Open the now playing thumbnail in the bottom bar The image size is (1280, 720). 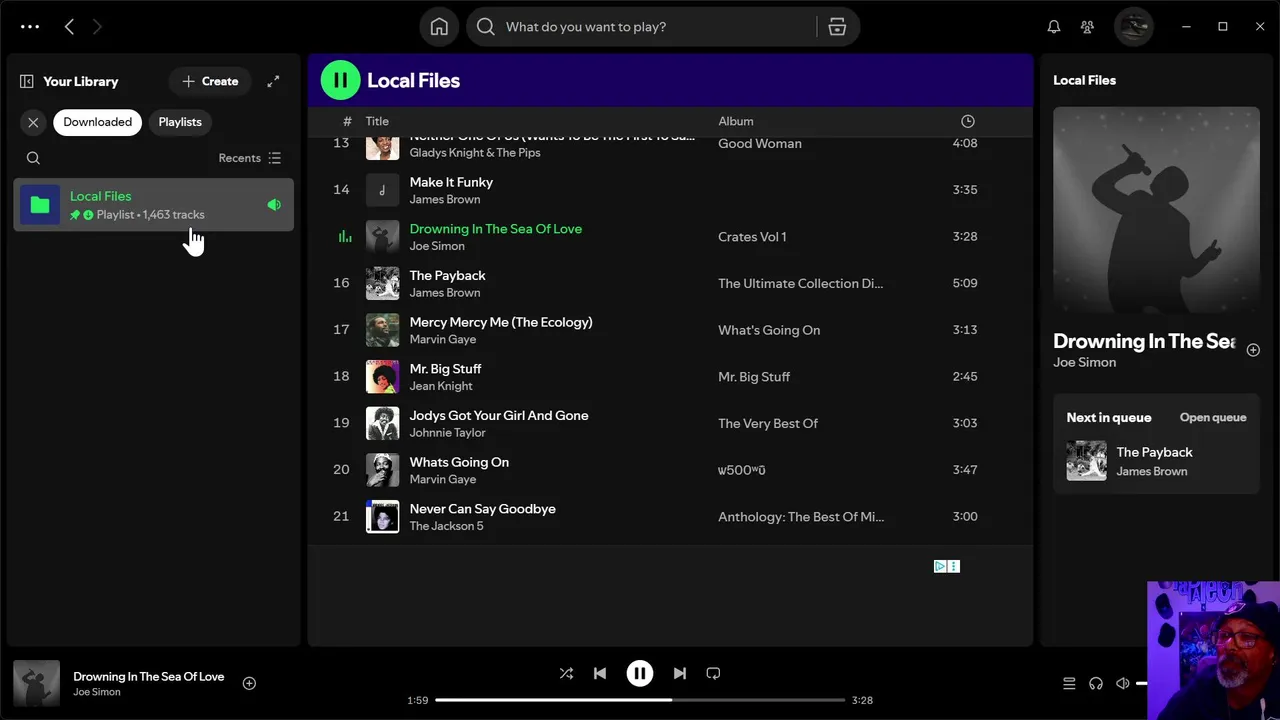tap(36, 684)
